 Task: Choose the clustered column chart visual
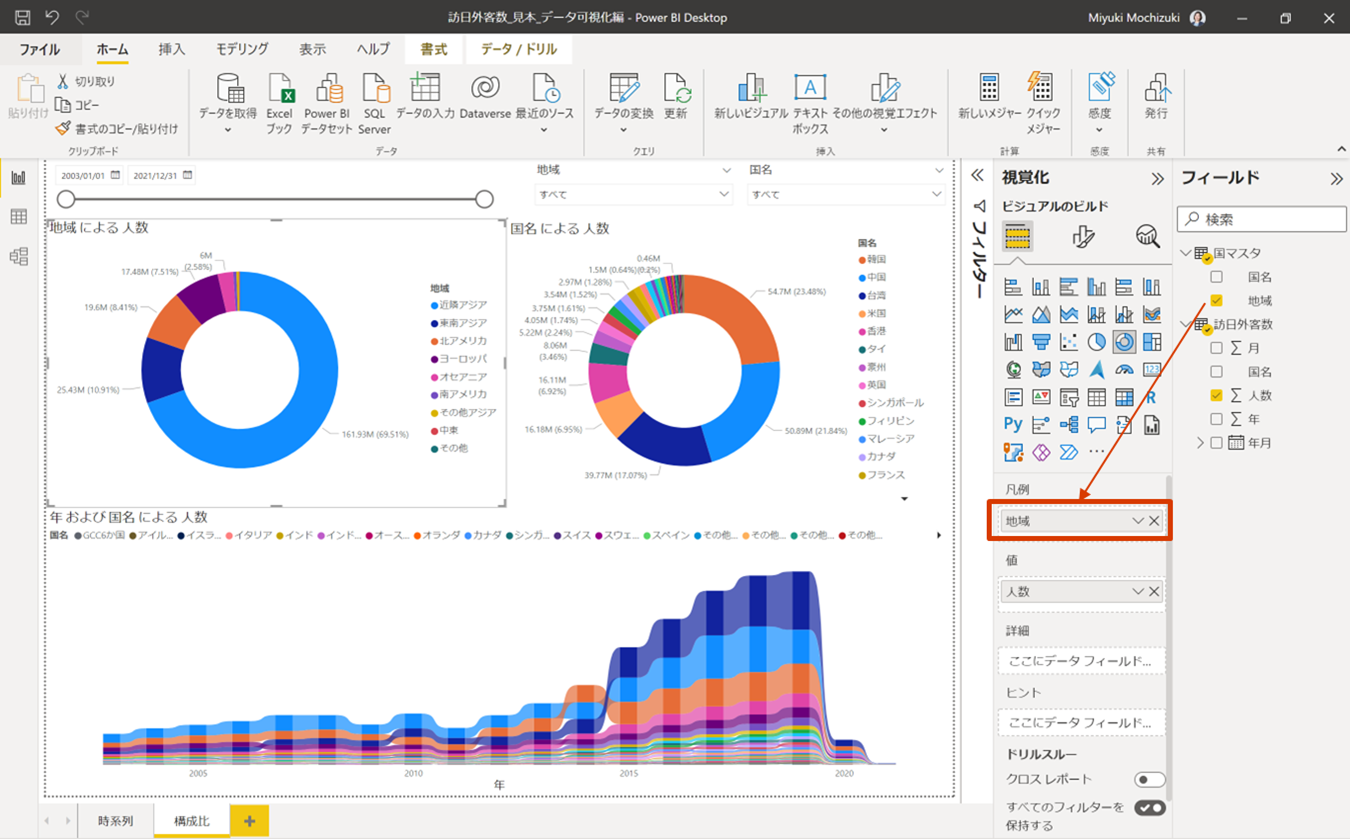point(1096,287)
